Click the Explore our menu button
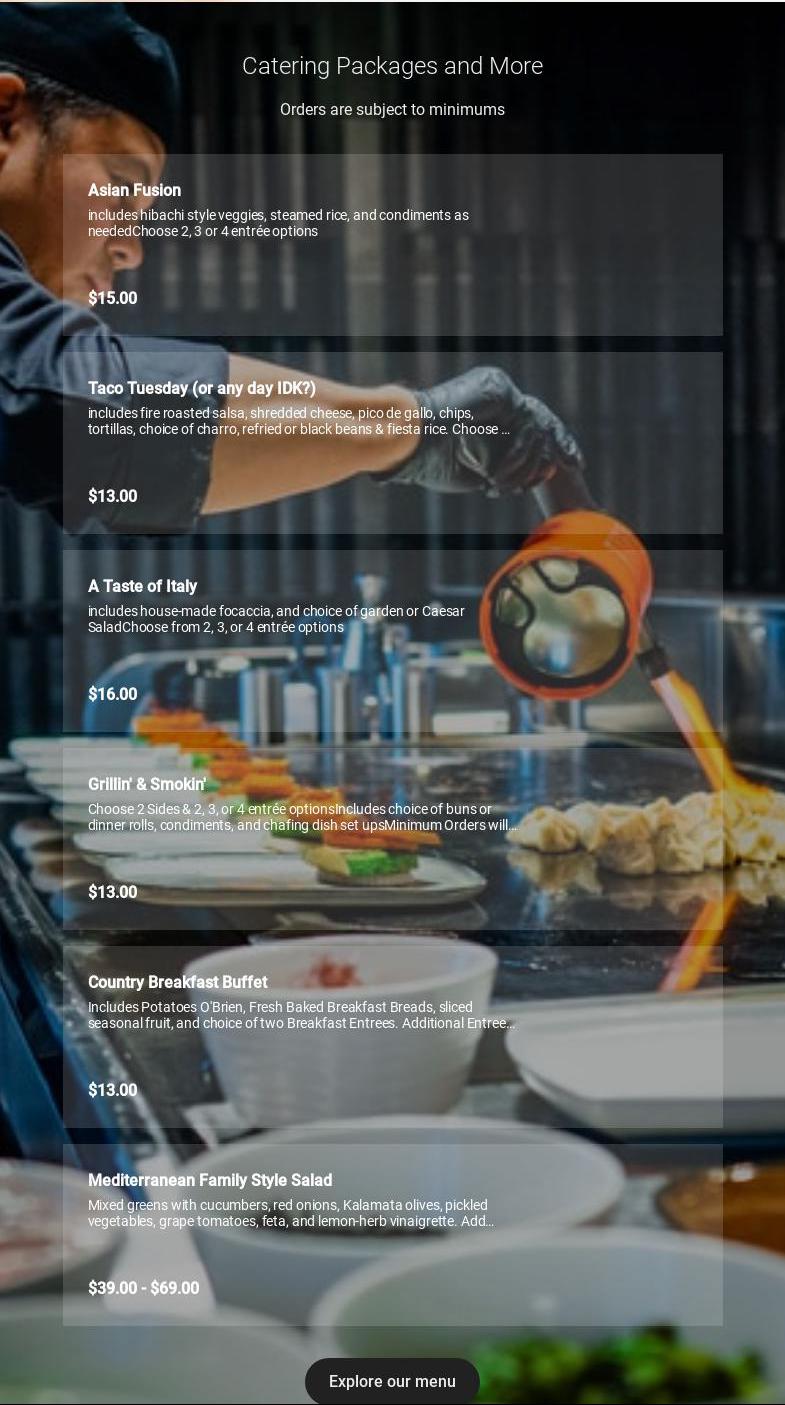 [392, 1381]
